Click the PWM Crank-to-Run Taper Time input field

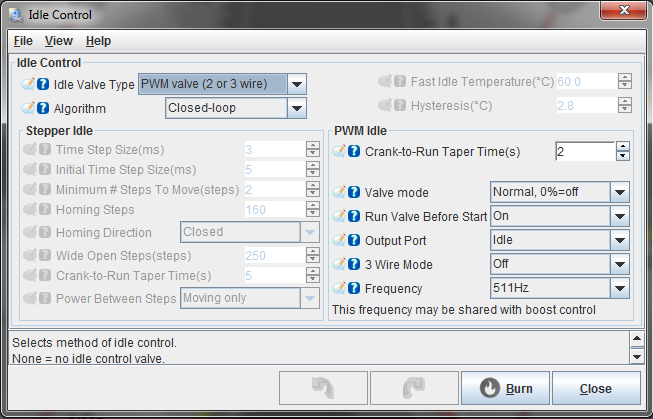coord(585,151)
